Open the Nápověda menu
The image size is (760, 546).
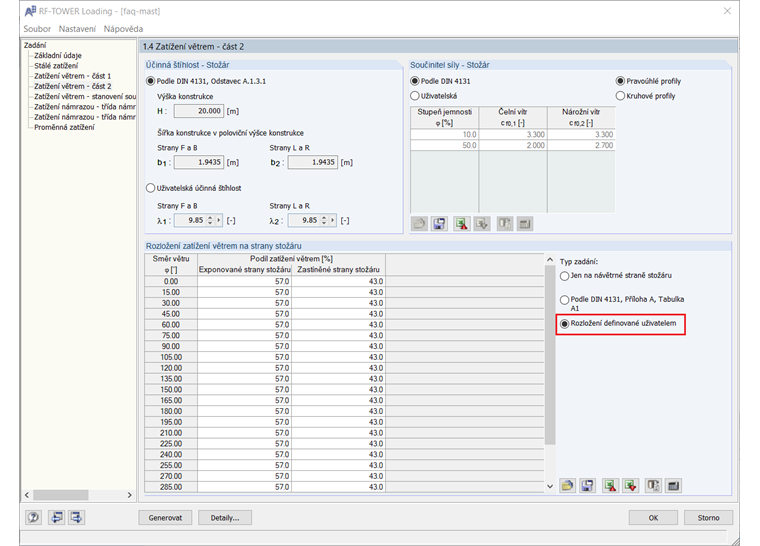click(x=123, y=29)
